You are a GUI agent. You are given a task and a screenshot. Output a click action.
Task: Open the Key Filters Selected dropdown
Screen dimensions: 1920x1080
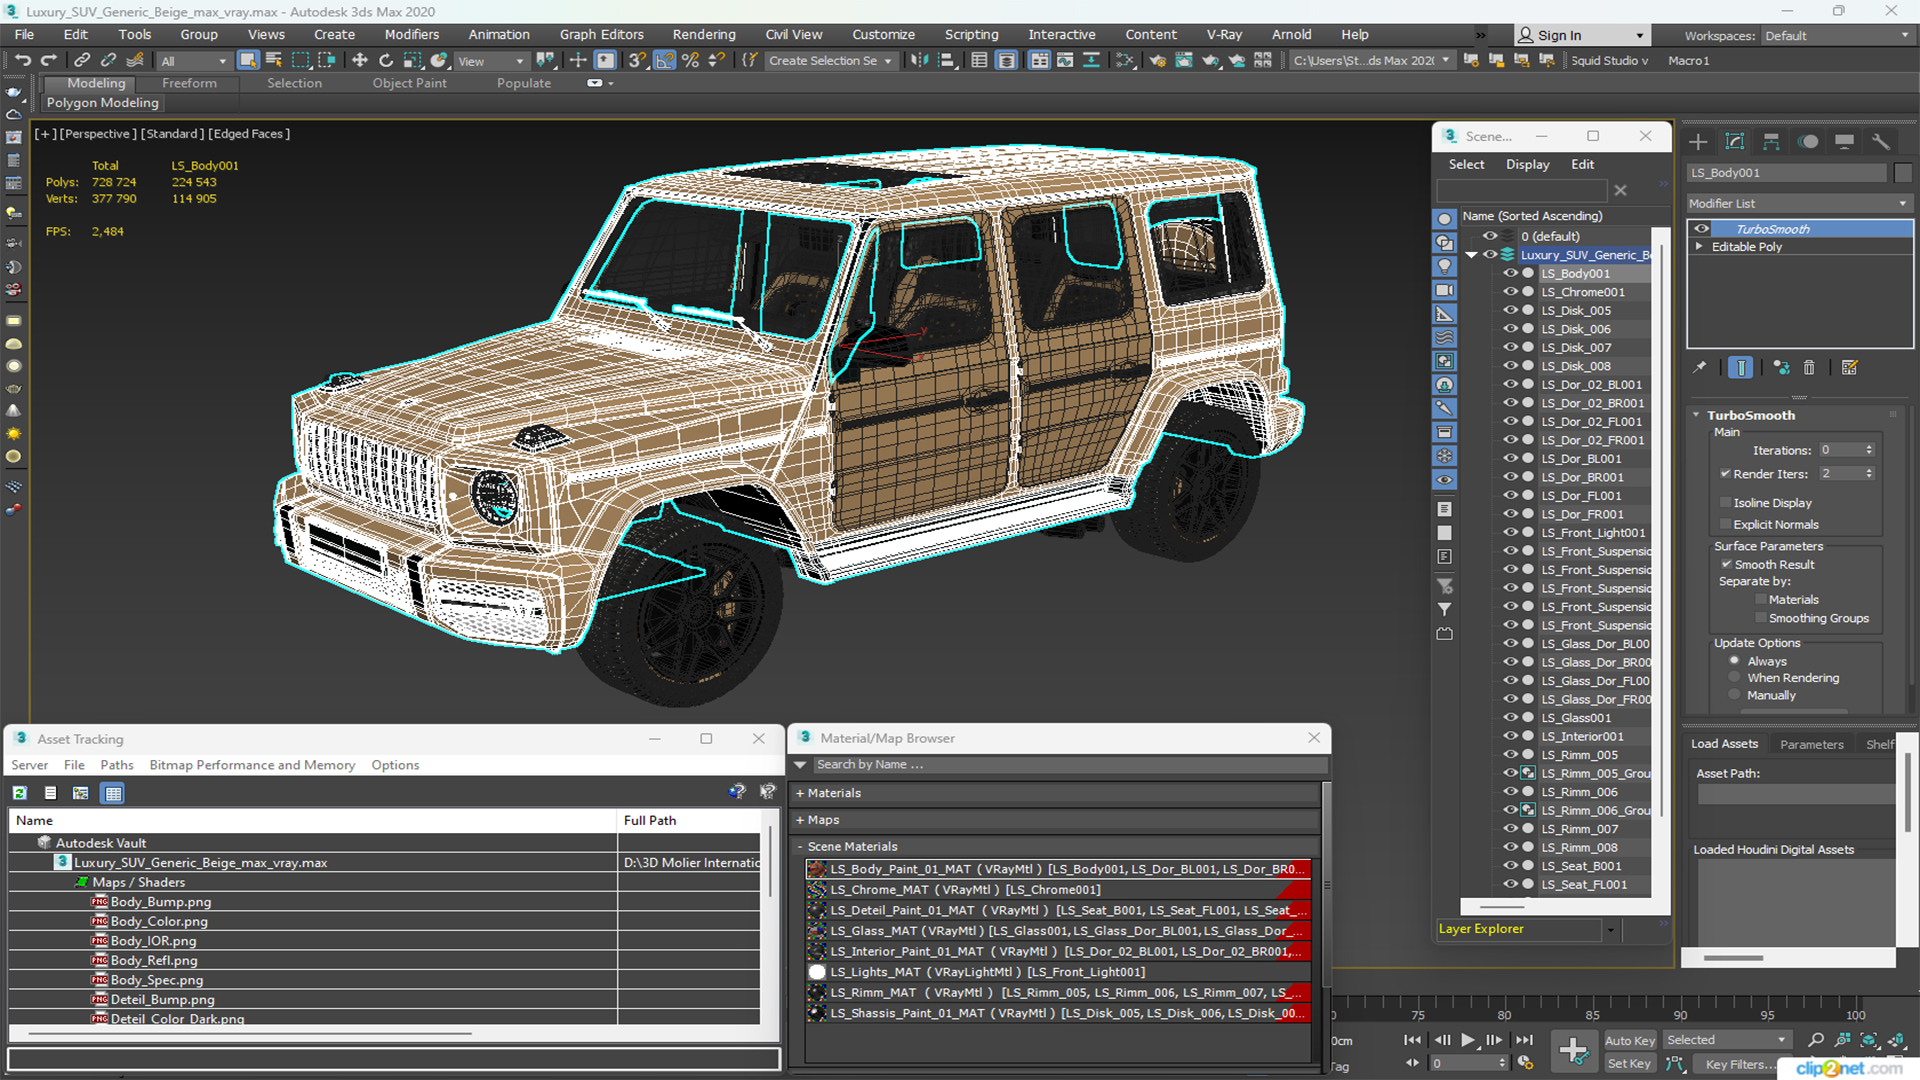pos(1726,1041)
